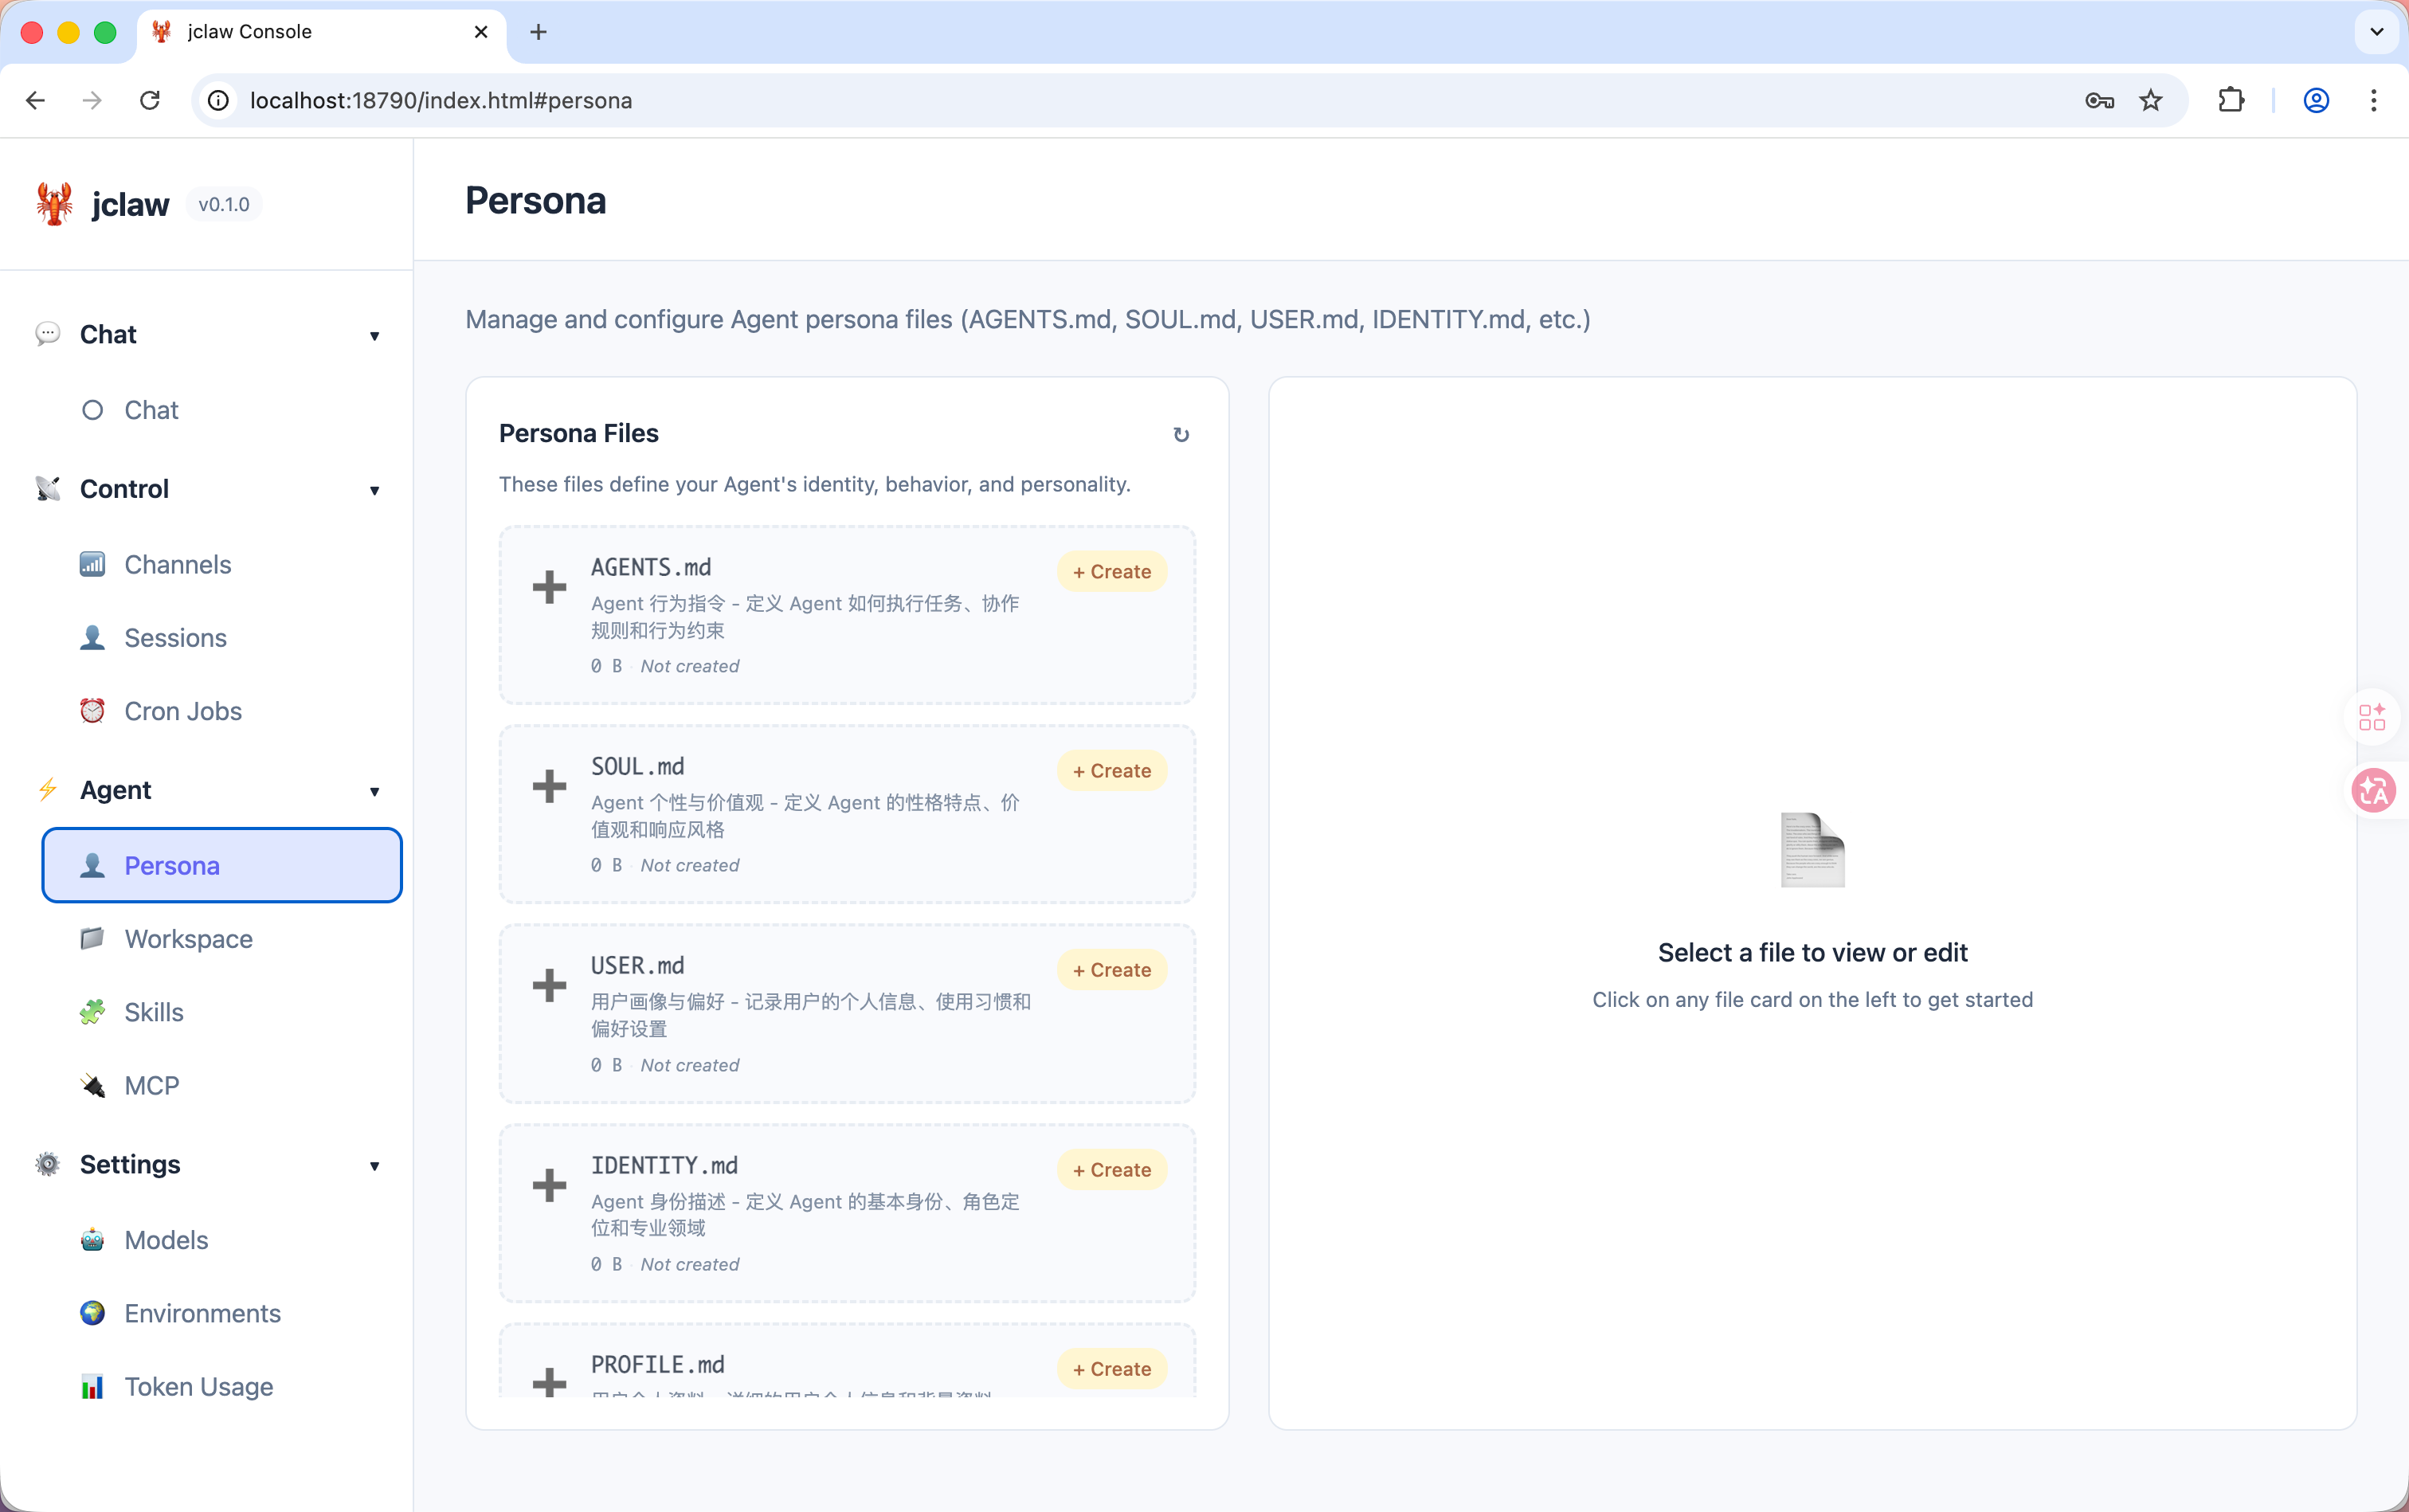Select the Workspace sidebar item

pos(222,939)
